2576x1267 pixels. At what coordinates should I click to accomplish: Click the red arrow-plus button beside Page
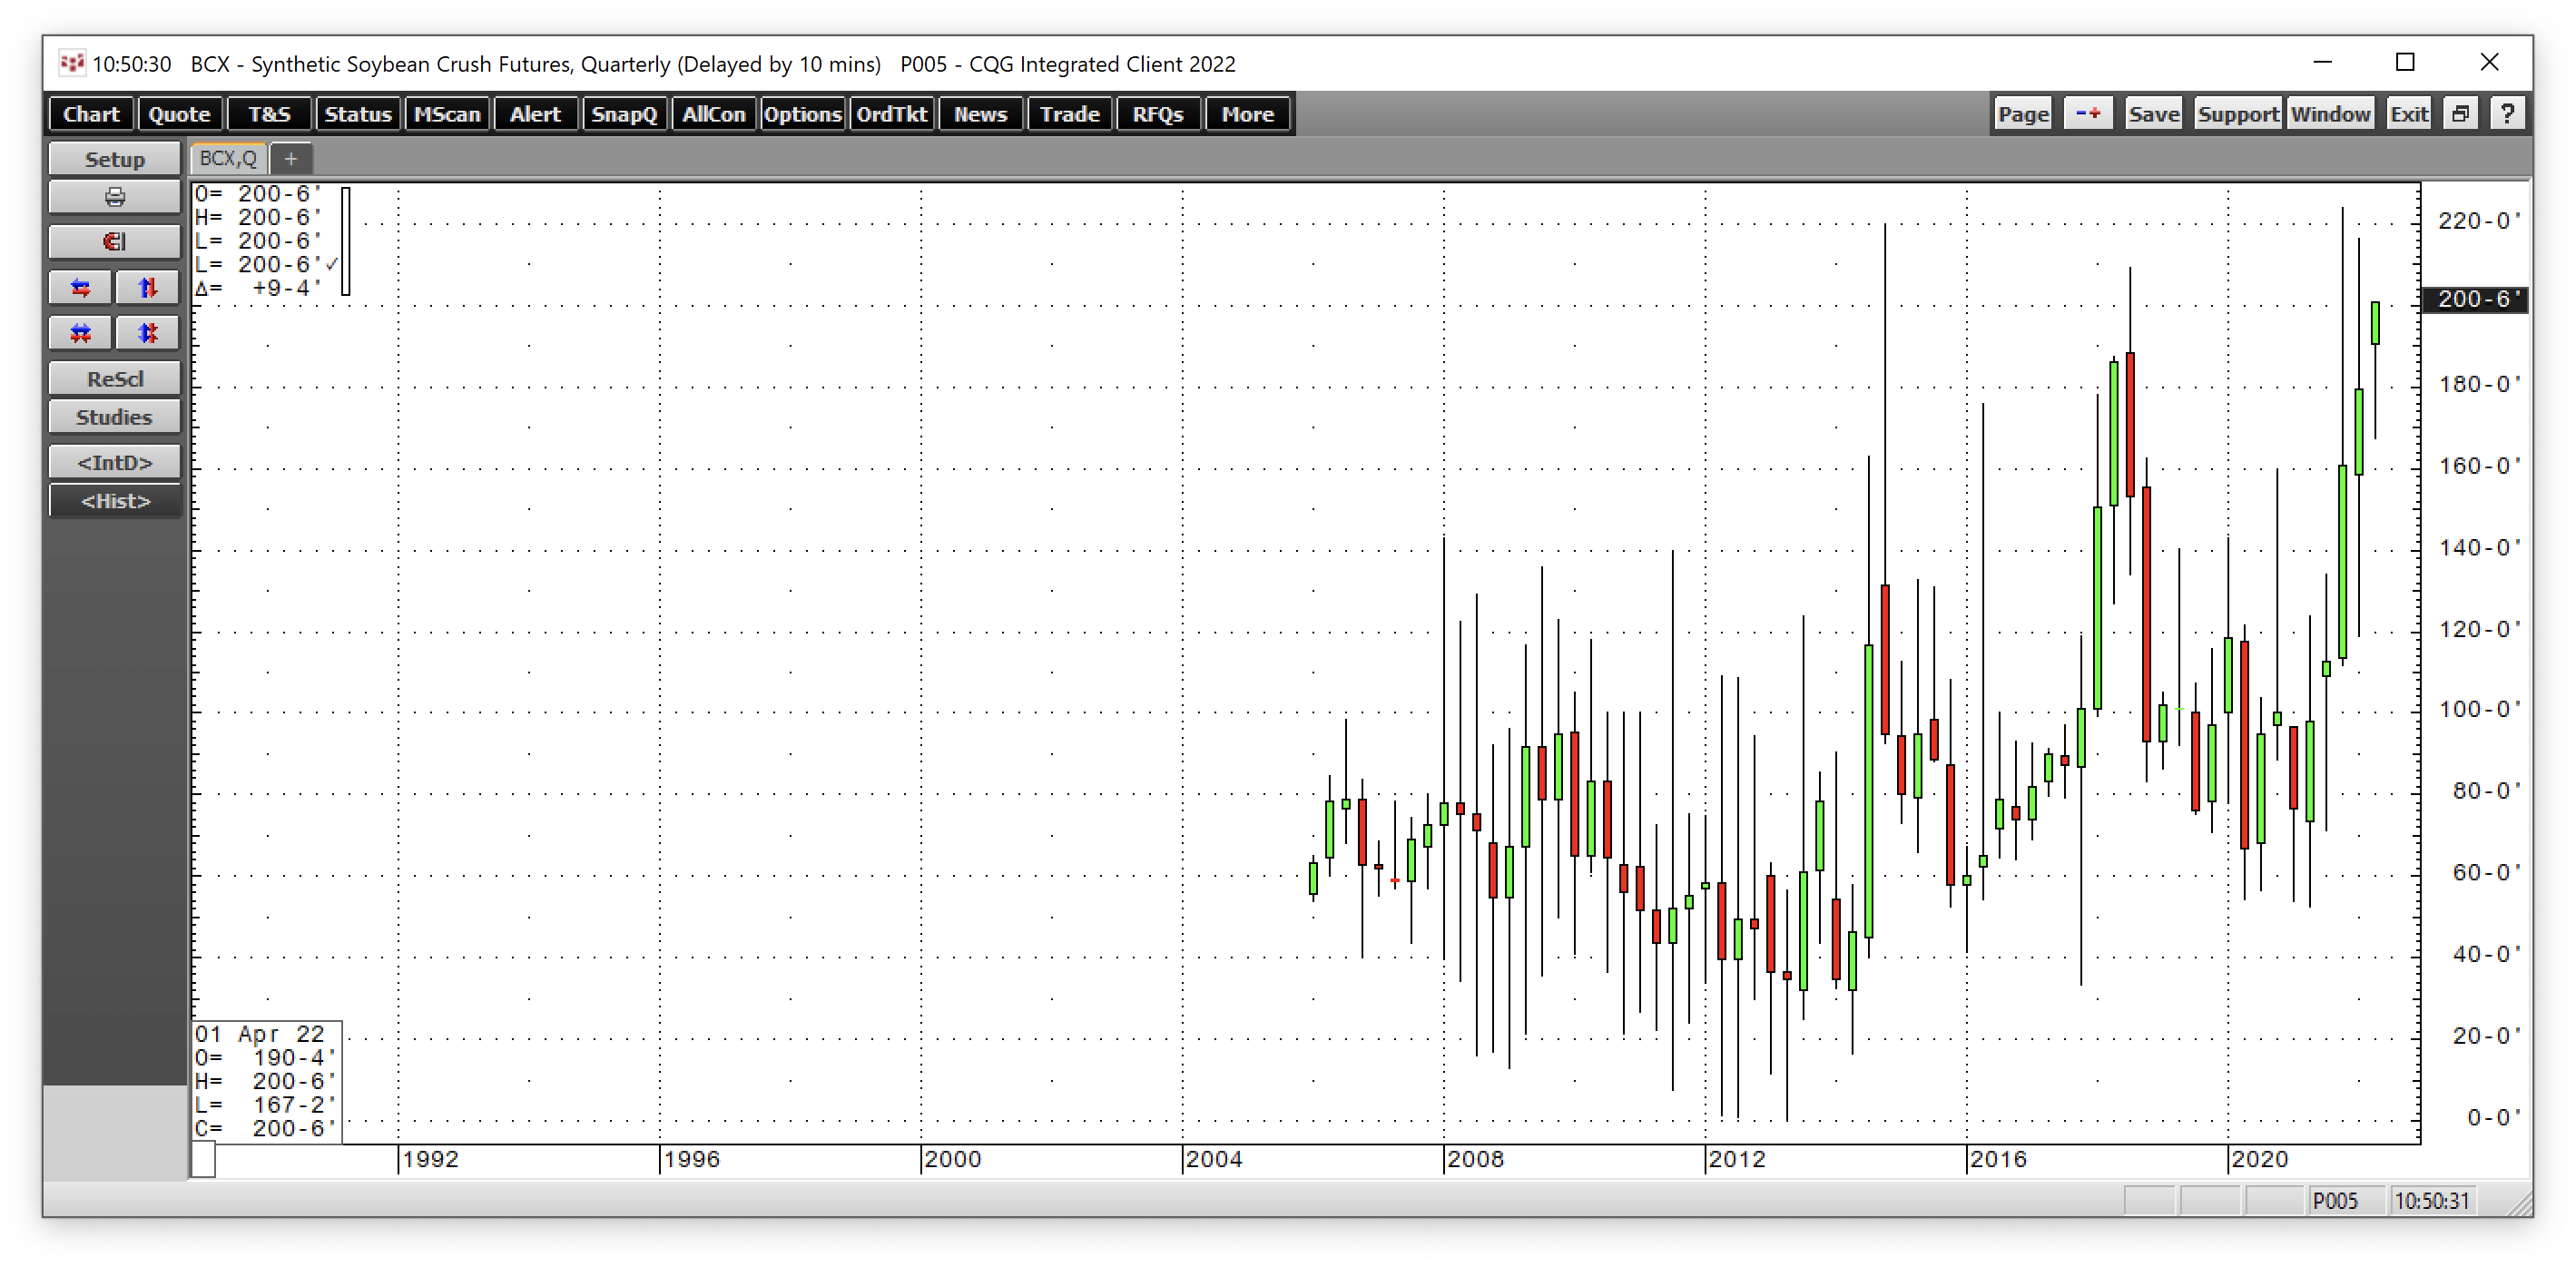(2088, 114)
